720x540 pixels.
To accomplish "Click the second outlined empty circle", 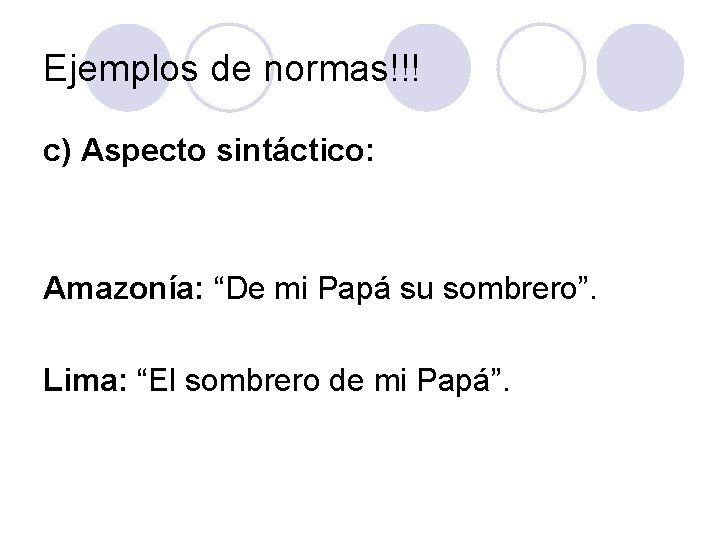I will point(541,68).
